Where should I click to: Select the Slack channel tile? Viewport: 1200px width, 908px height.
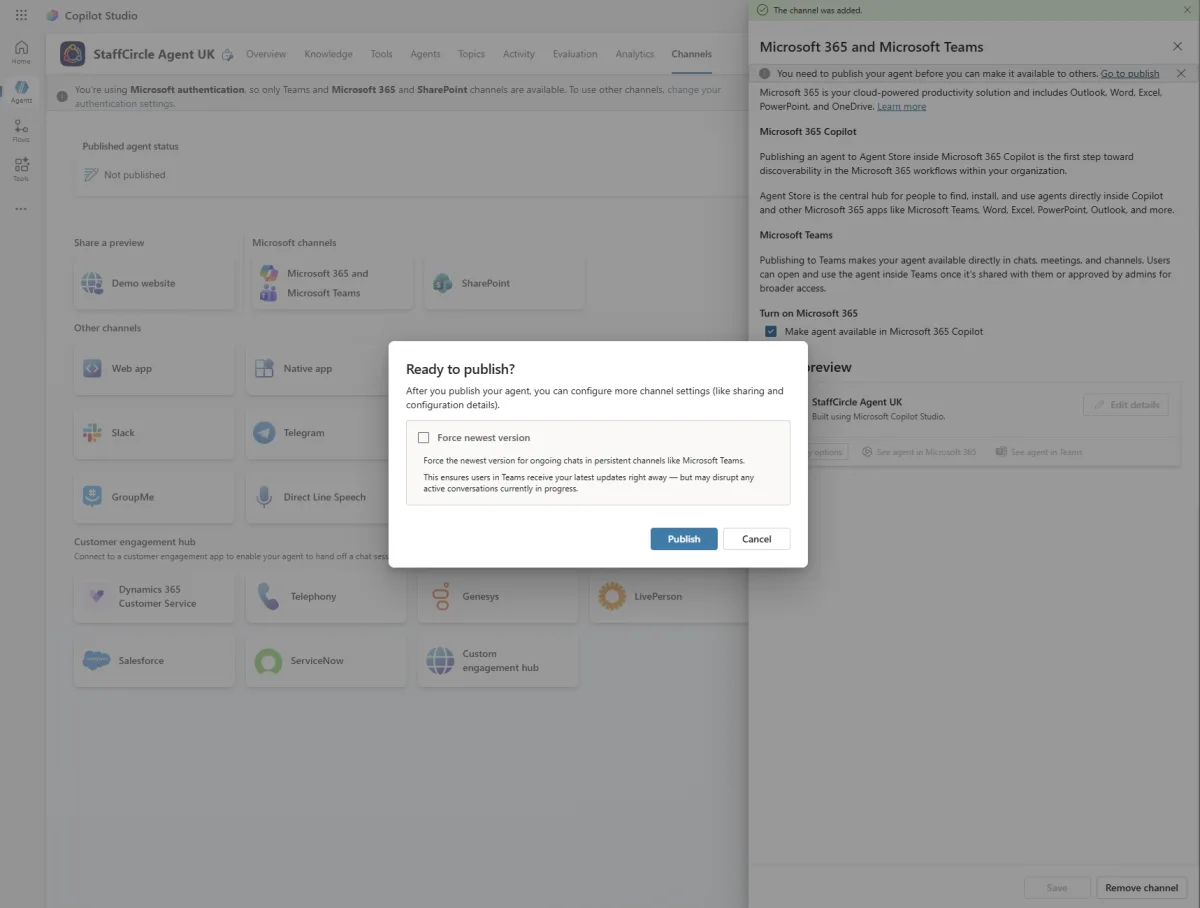[x=154, y=433]
